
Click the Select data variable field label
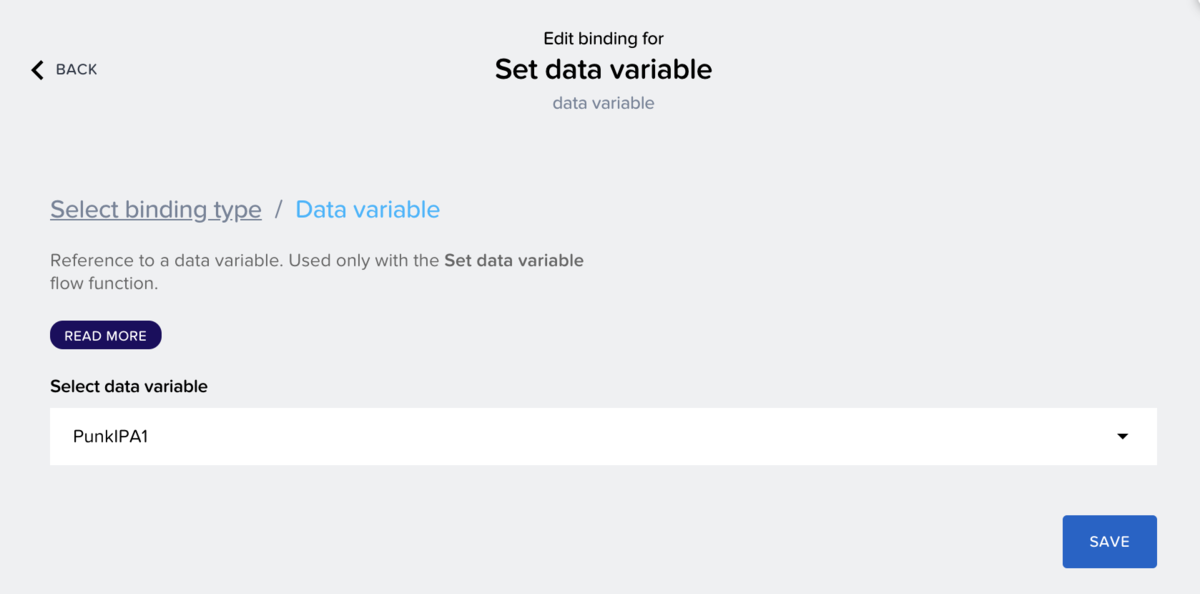click(129, 387)
